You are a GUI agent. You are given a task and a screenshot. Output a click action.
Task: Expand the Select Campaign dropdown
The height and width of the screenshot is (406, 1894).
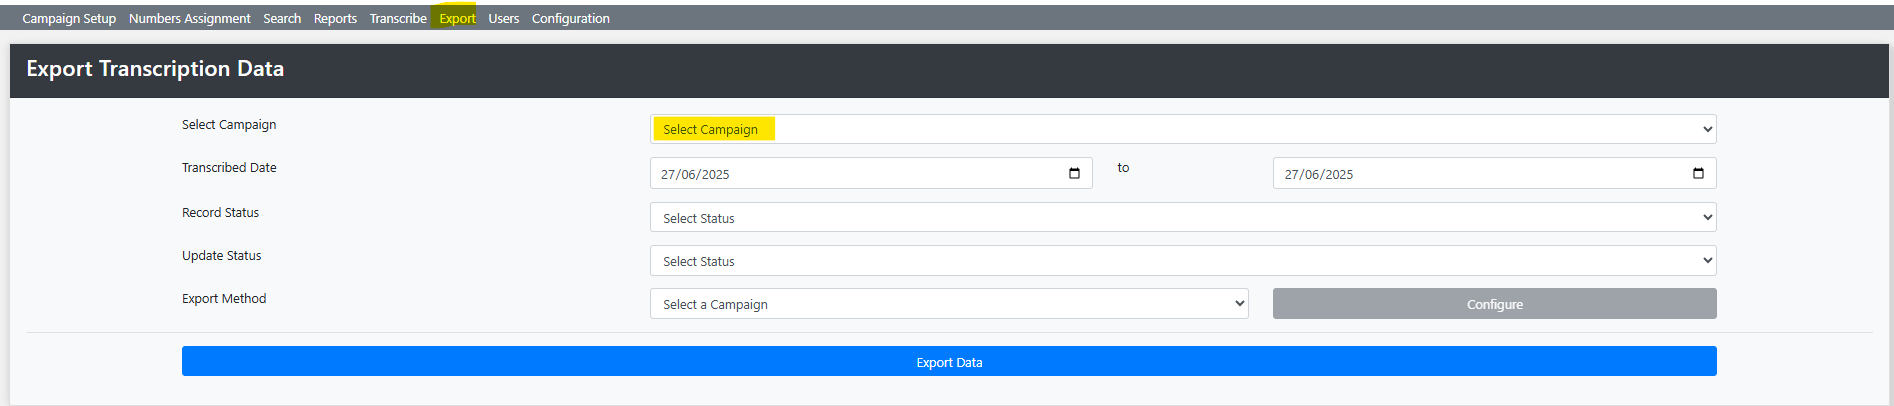click(x=1183, y=129)
